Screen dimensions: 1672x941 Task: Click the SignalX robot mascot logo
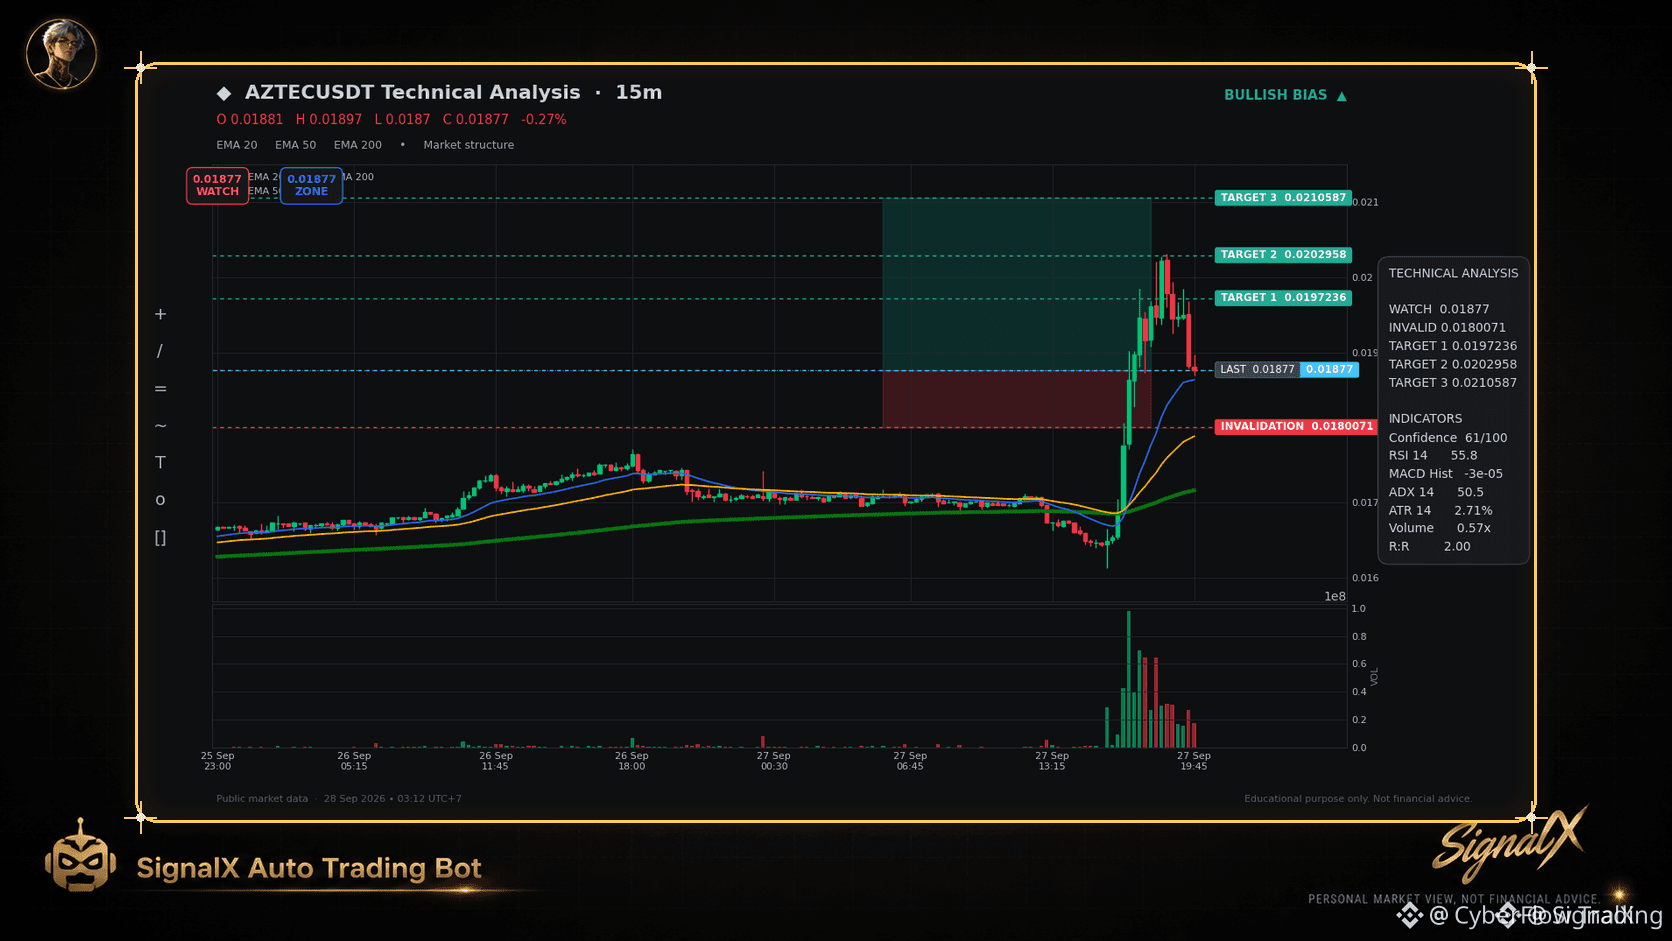[x=80, y=855]
